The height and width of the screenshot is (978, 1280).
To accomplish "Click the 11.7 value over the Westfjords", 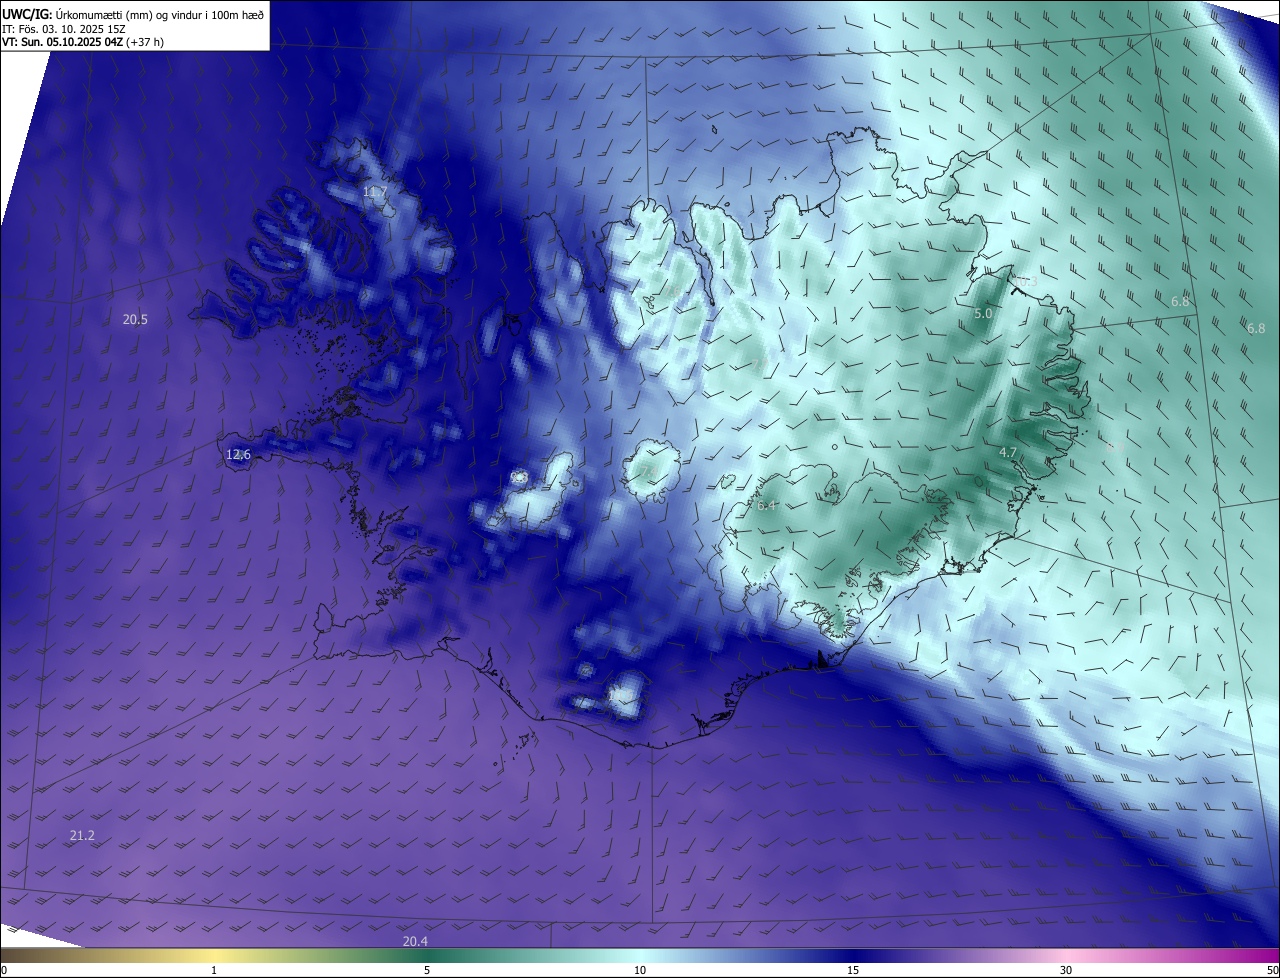I will (375, 191).
